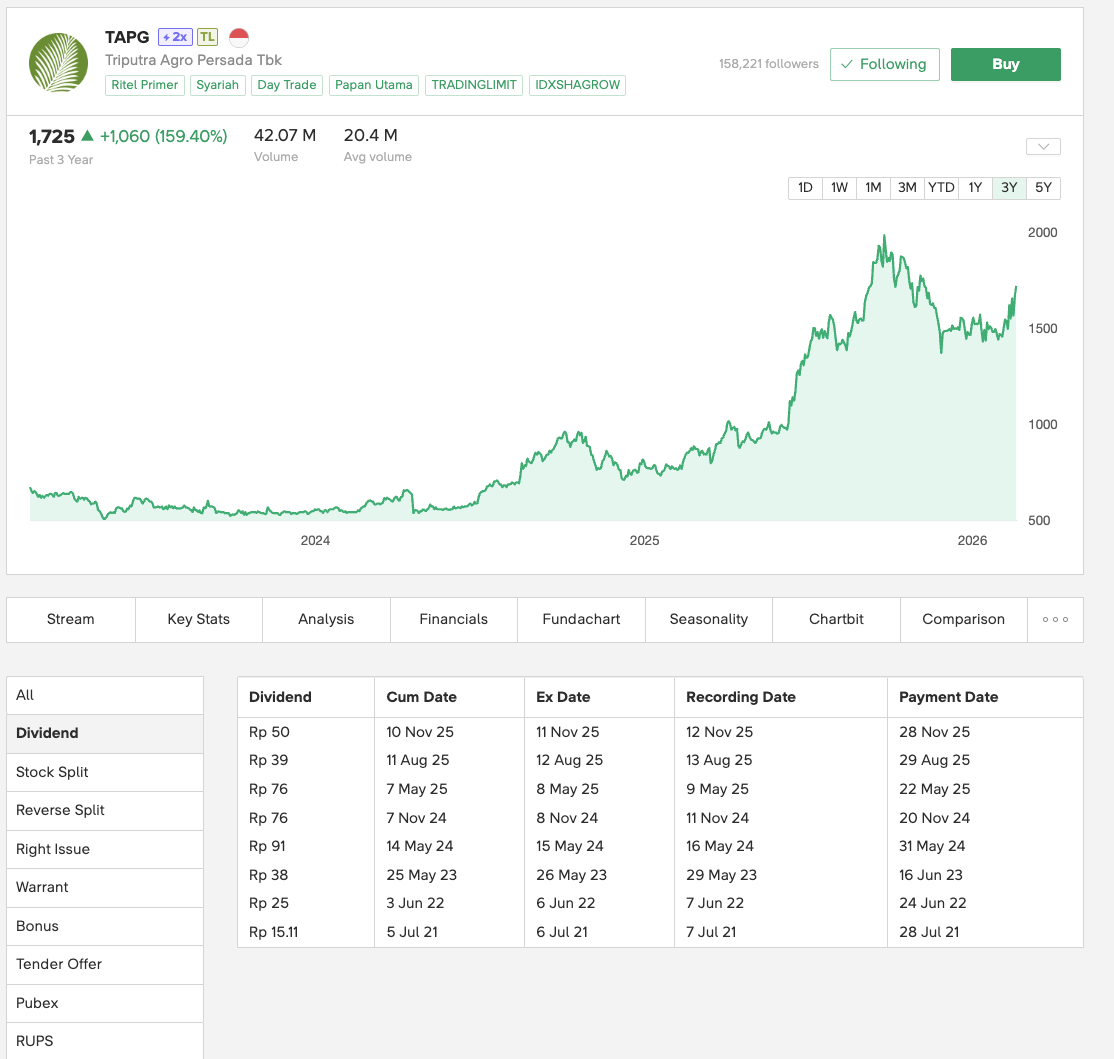Open the Key Stats tab

click(x=199, y=619)
